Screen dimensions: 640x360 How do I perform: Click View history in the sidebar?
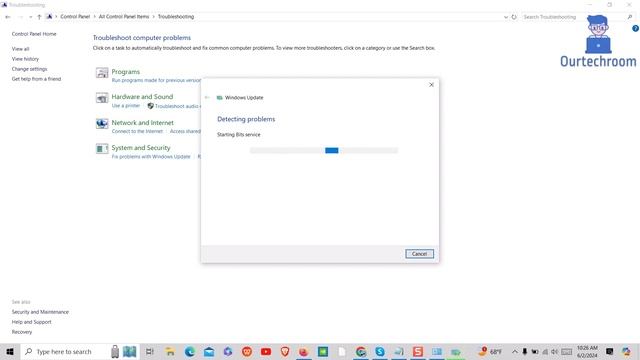25,59
